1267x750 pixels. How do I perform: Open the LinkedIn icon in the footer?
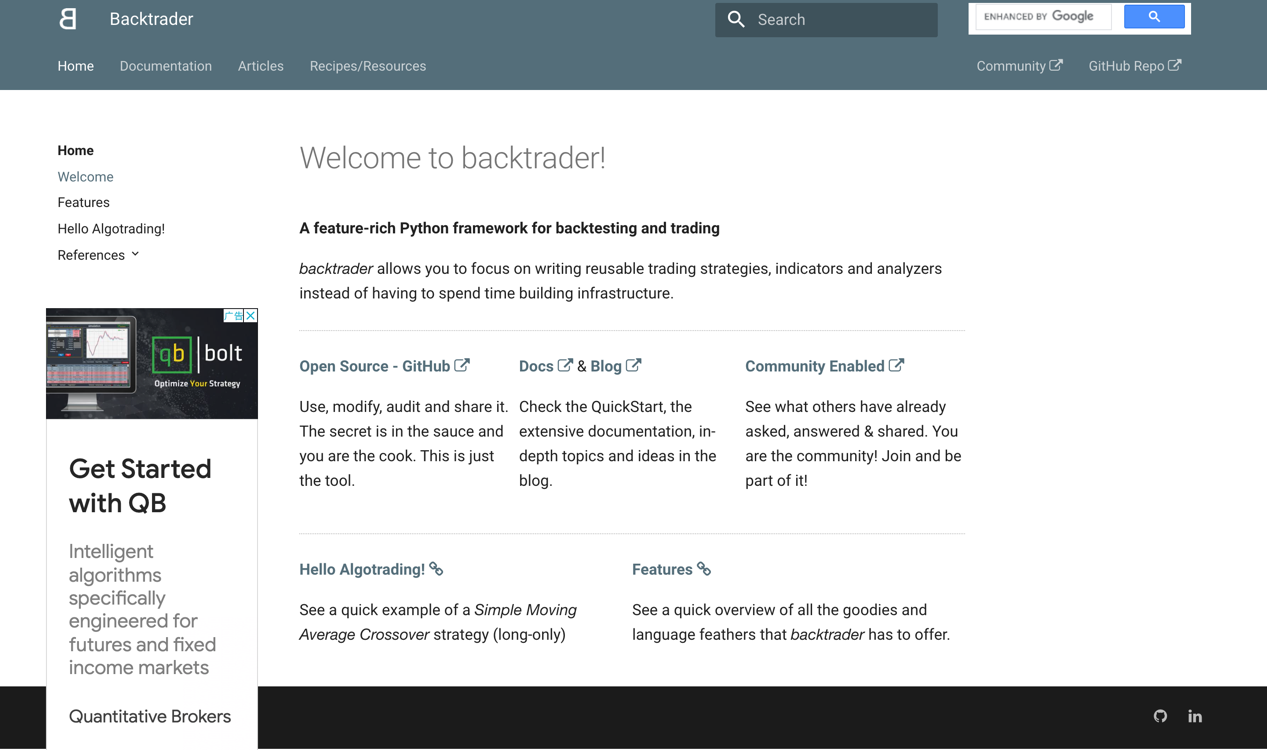click(x=1195, y=716)
